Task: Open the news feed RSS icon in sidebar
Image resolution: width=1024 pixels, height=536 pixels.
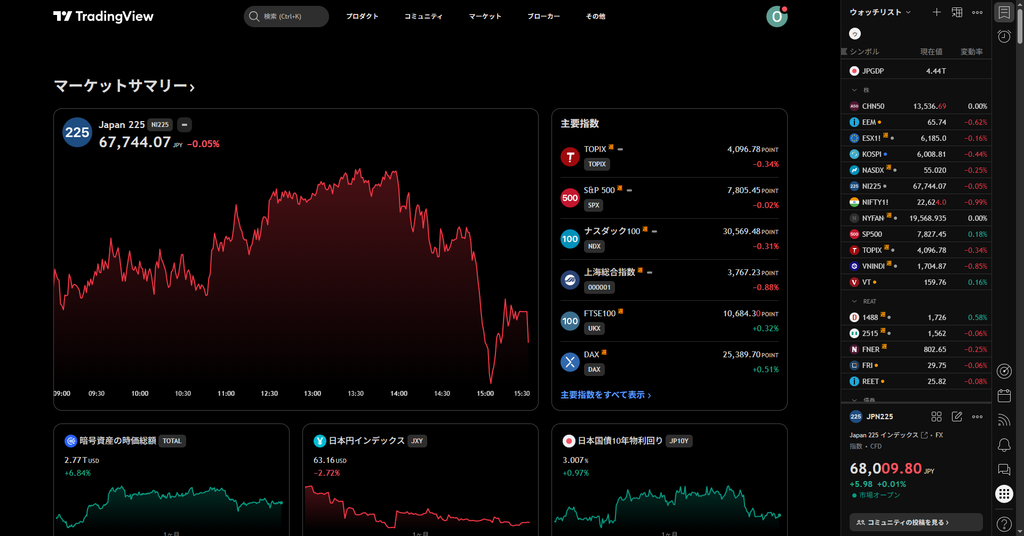Action: pyautogui.click(x=1004, y=420)
